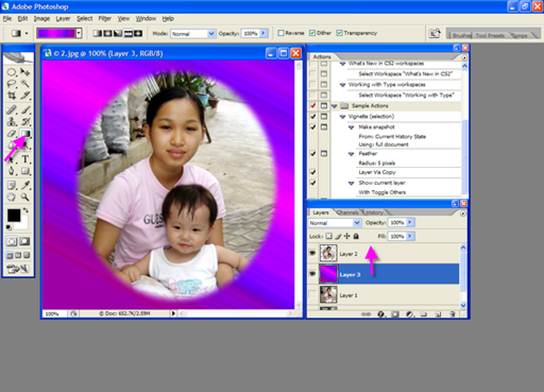Select the Lasso tool

click(x=11, y=84)
